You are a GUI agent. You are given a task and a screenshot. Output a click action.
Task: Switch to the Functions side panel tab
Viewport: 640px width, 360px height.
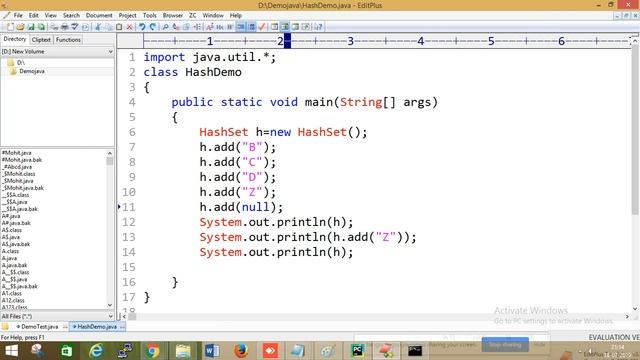tap(68, 40)
